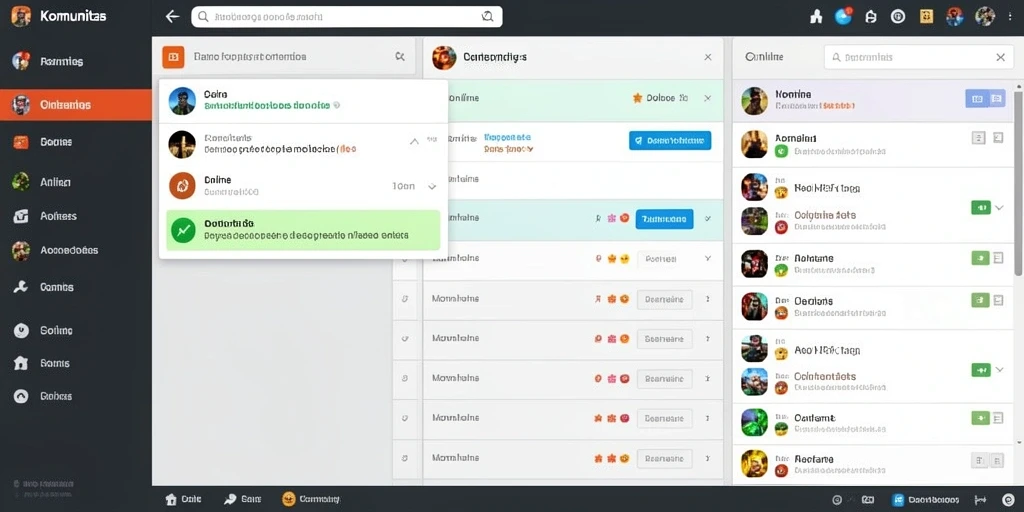Click the blue toggle button in first right-panel row

point(984,99)
